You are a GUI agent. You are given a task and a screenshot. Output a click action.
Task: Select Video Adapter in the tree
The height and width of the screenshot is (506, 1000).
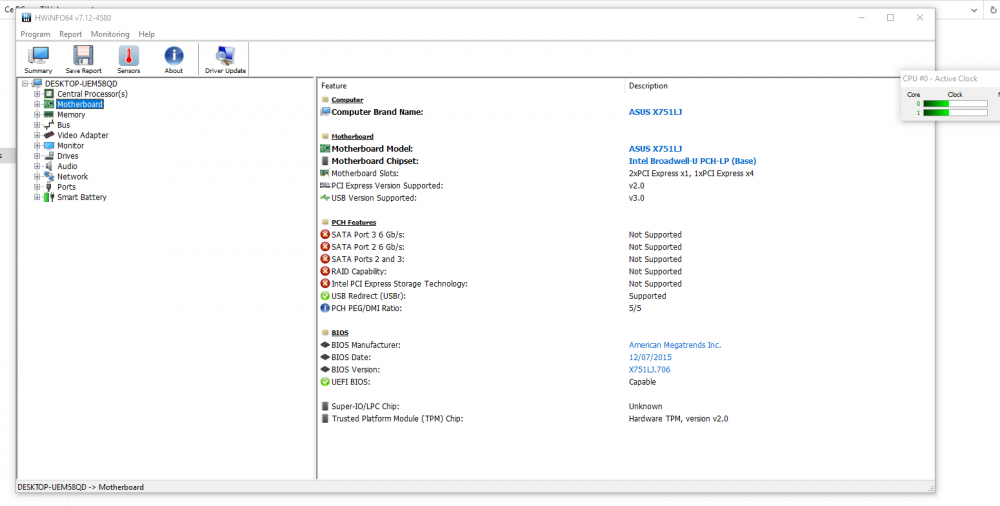82,135
